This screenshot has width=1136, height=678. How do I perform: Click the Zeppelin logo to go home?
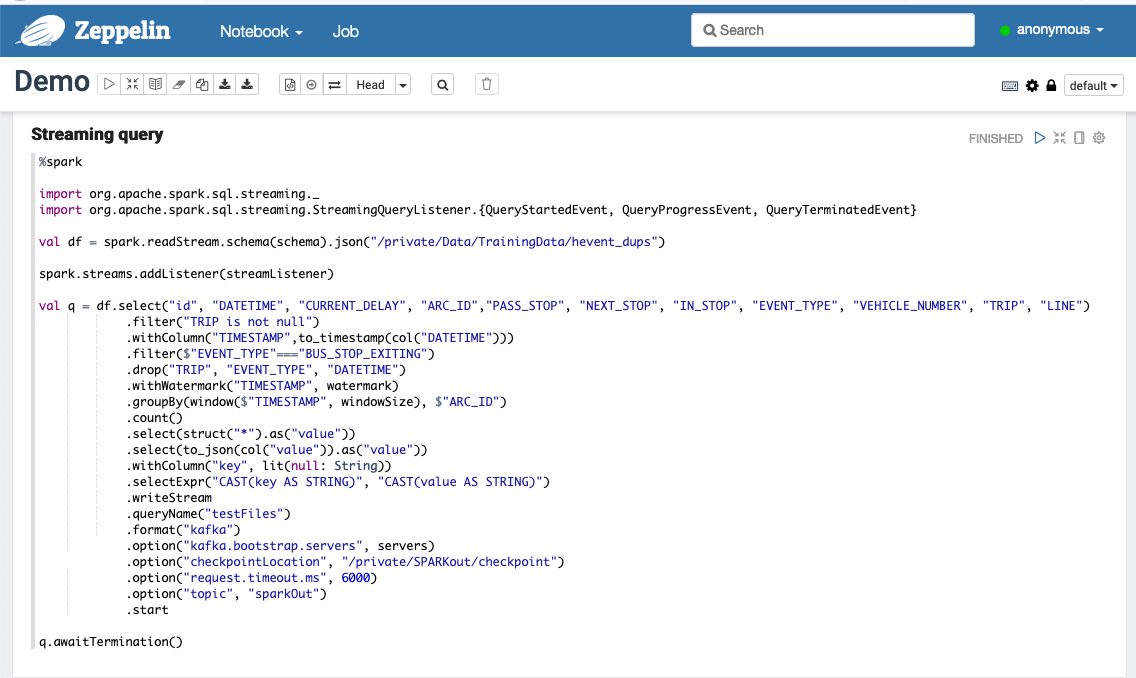pos(94,30)
